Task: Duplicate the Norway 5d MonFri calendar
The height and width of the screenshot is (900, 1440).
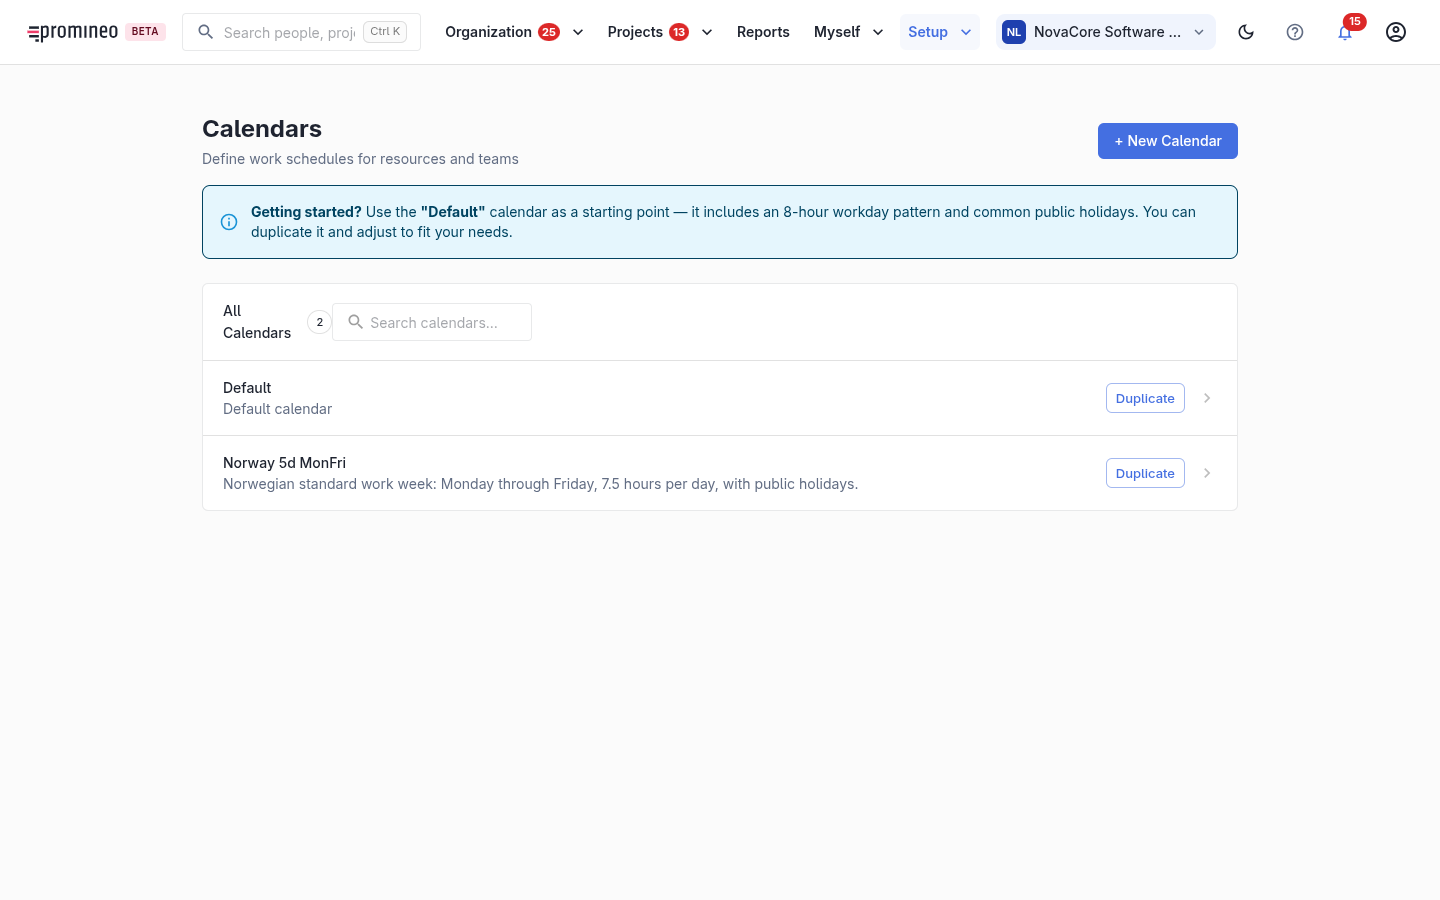Action: 1145,473
